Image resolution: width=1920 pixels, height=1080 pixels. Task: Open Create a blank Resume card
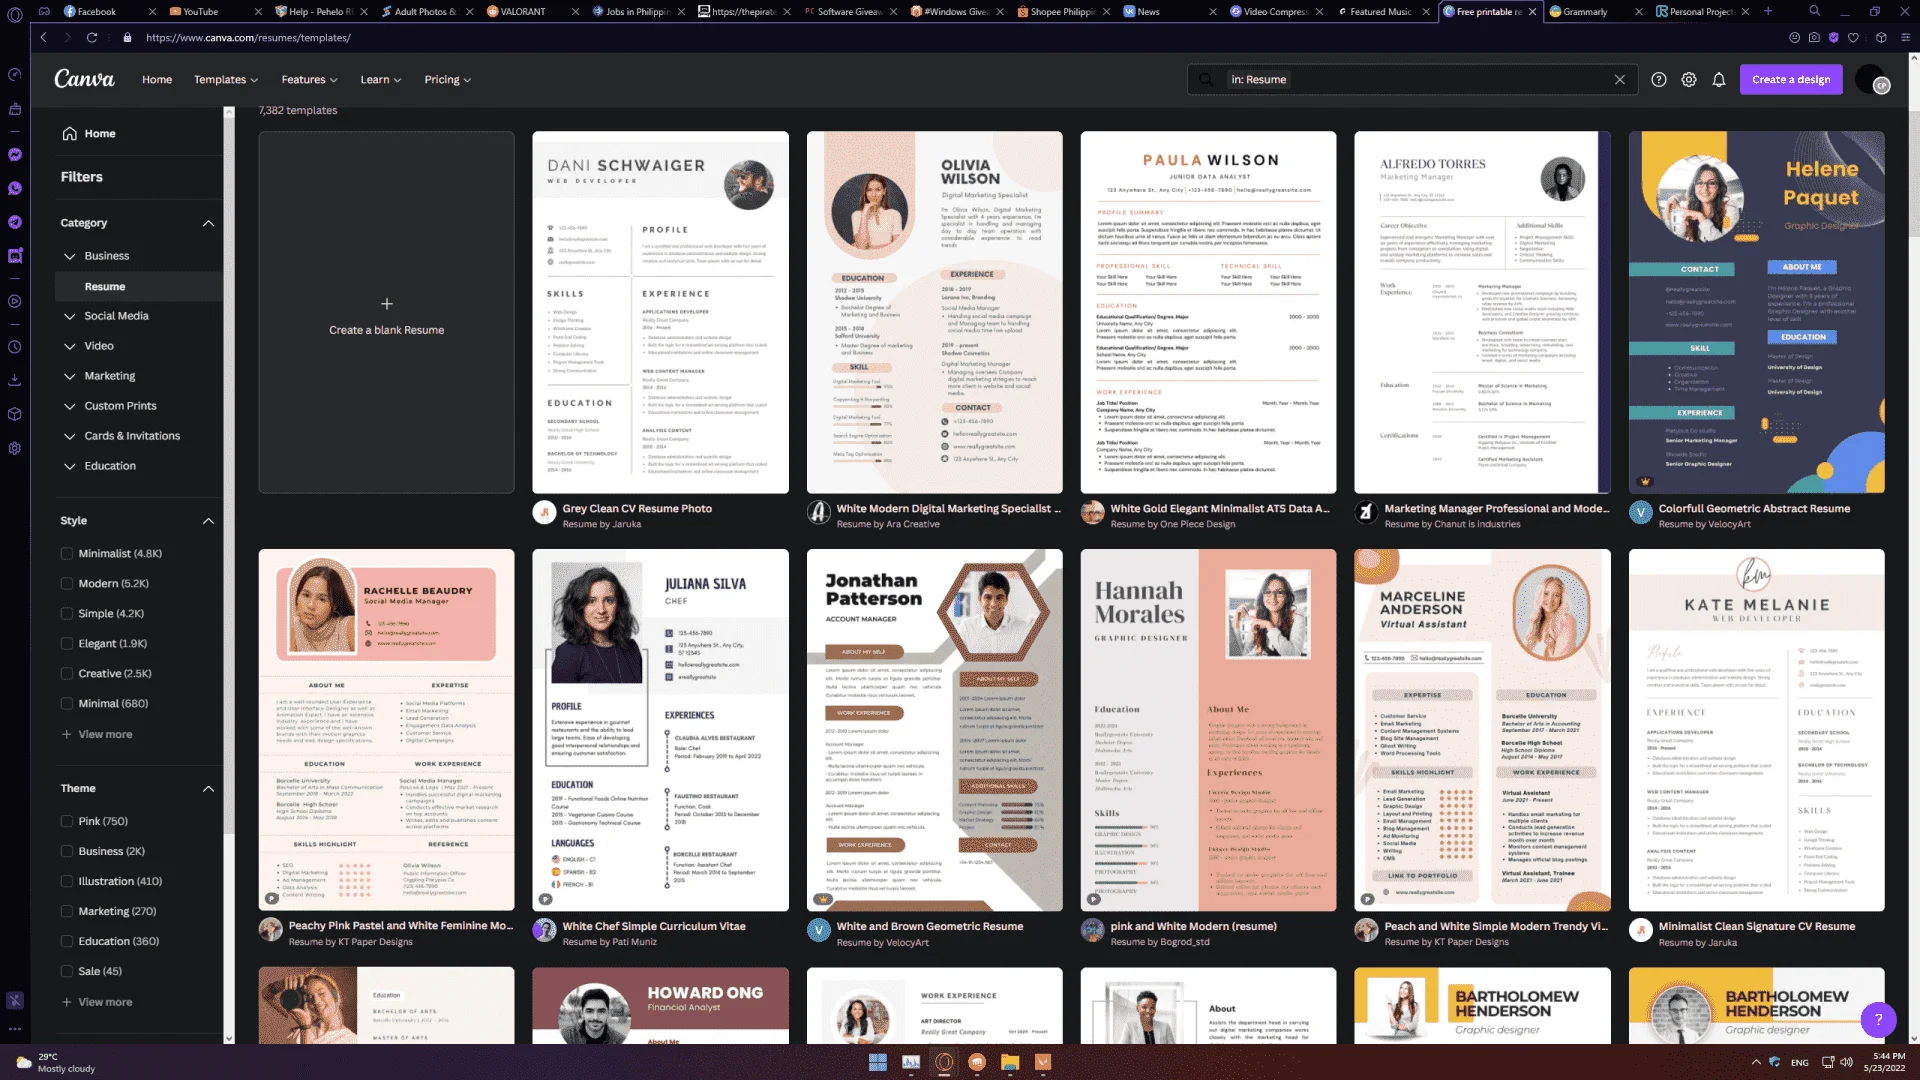click(x=387, y=313)
